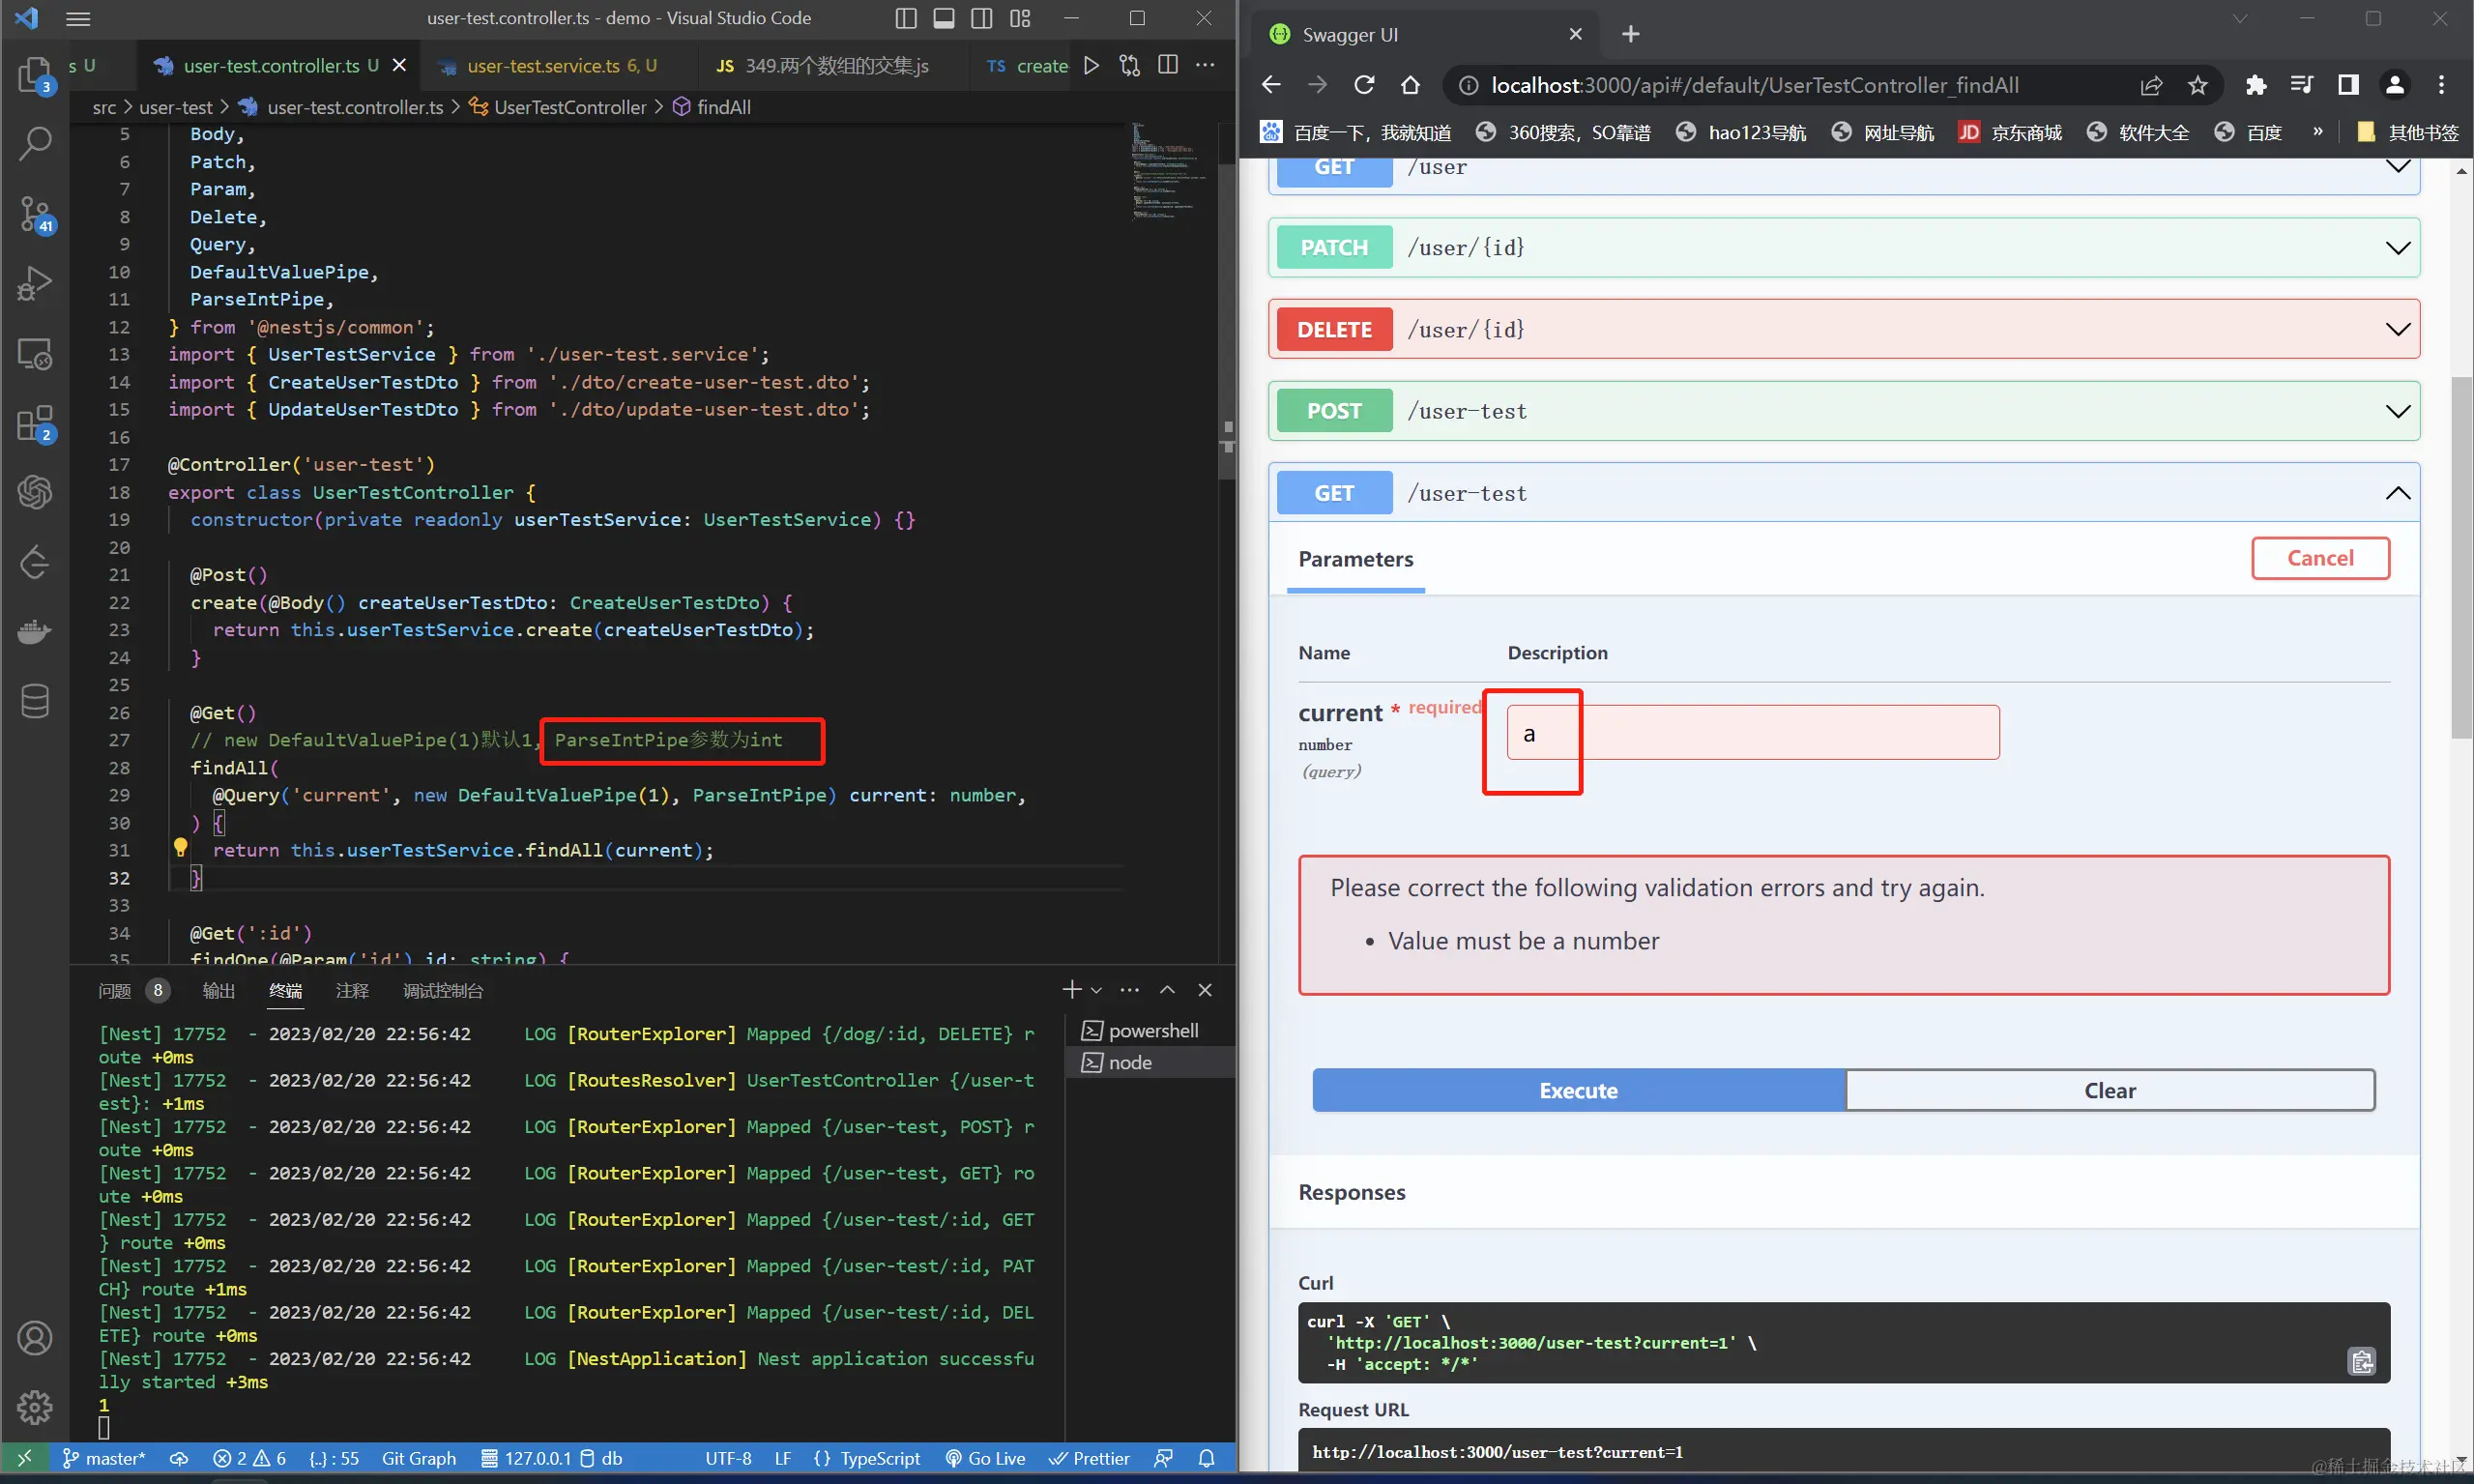2474x1484 pixels.
Task: Expand the PATCH /user/{id} endpoint
Action: click(x=2397, y=248)
